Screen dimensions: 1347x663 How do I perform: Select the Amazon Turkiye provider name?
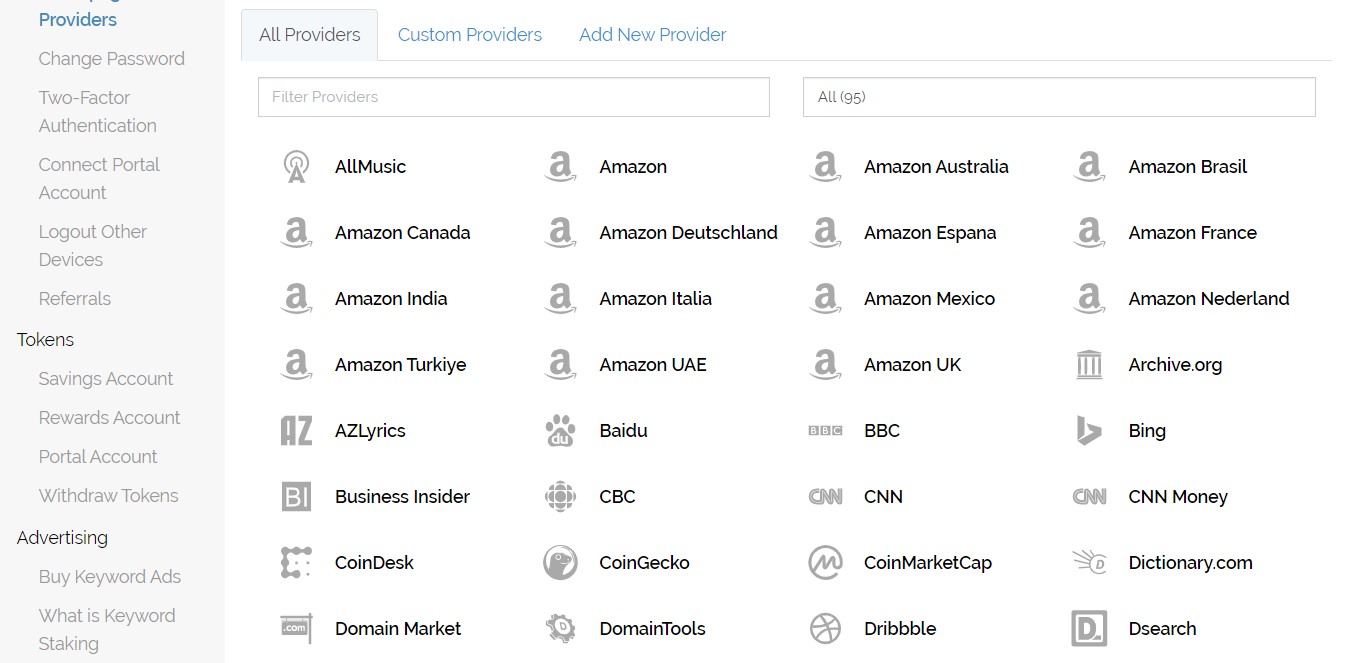click(401, 365)
